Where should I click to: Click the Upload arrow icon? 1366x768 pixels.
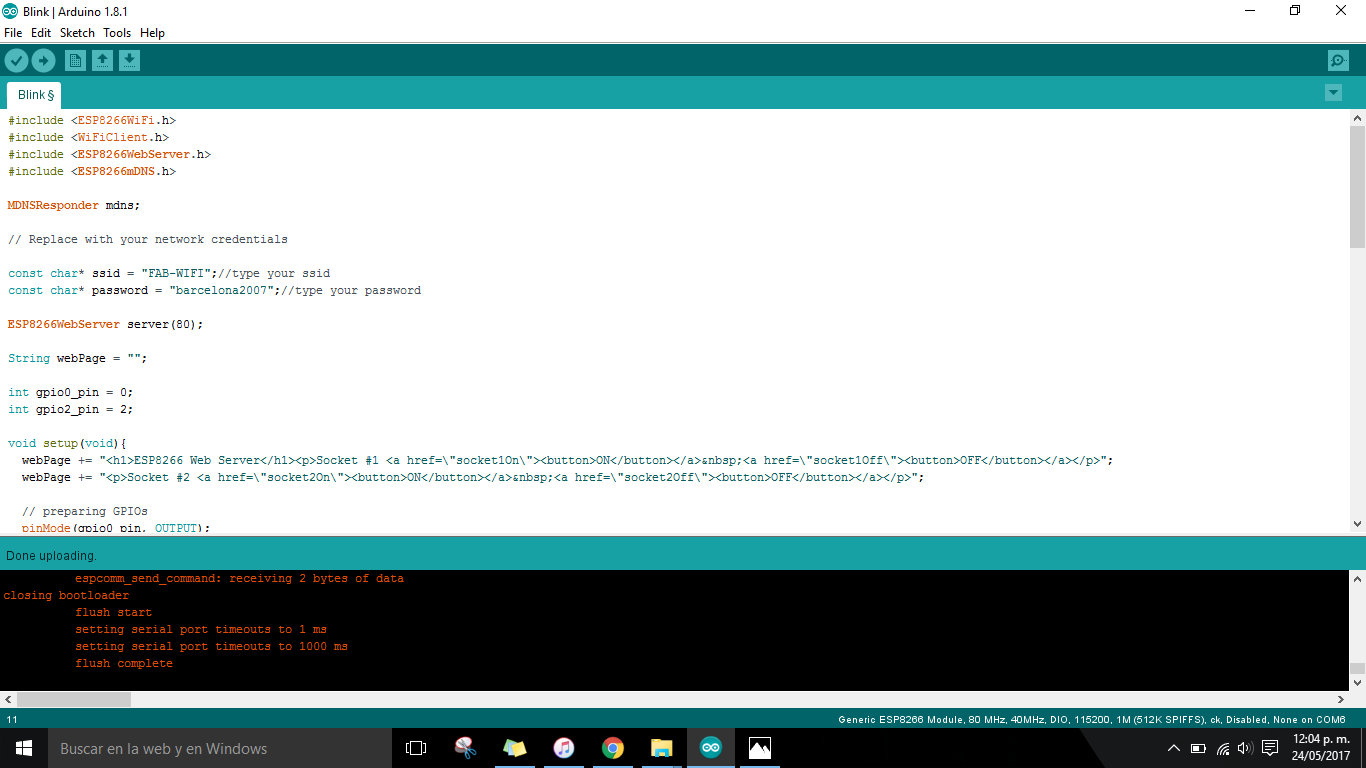pos(43,61)
